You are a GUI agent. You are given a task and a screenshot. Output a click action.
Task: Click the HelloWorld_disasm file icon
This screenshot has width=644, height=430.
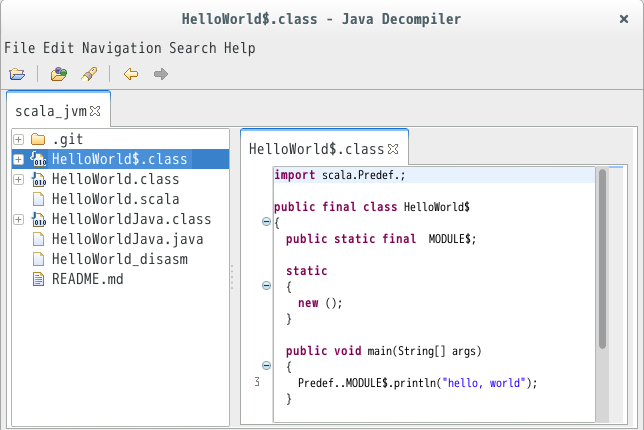[x=38, y=259]
